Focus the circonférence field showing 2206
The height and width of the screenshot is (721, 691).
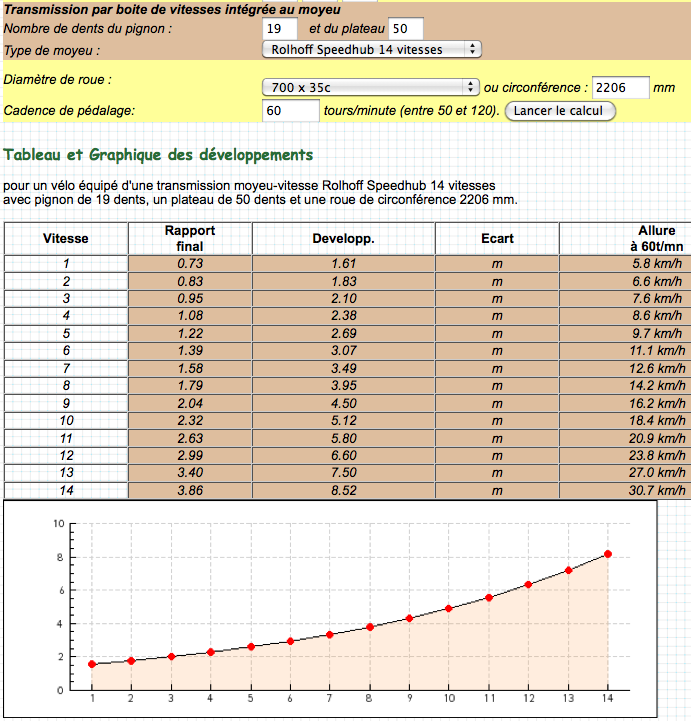click(x=620, y=87)
